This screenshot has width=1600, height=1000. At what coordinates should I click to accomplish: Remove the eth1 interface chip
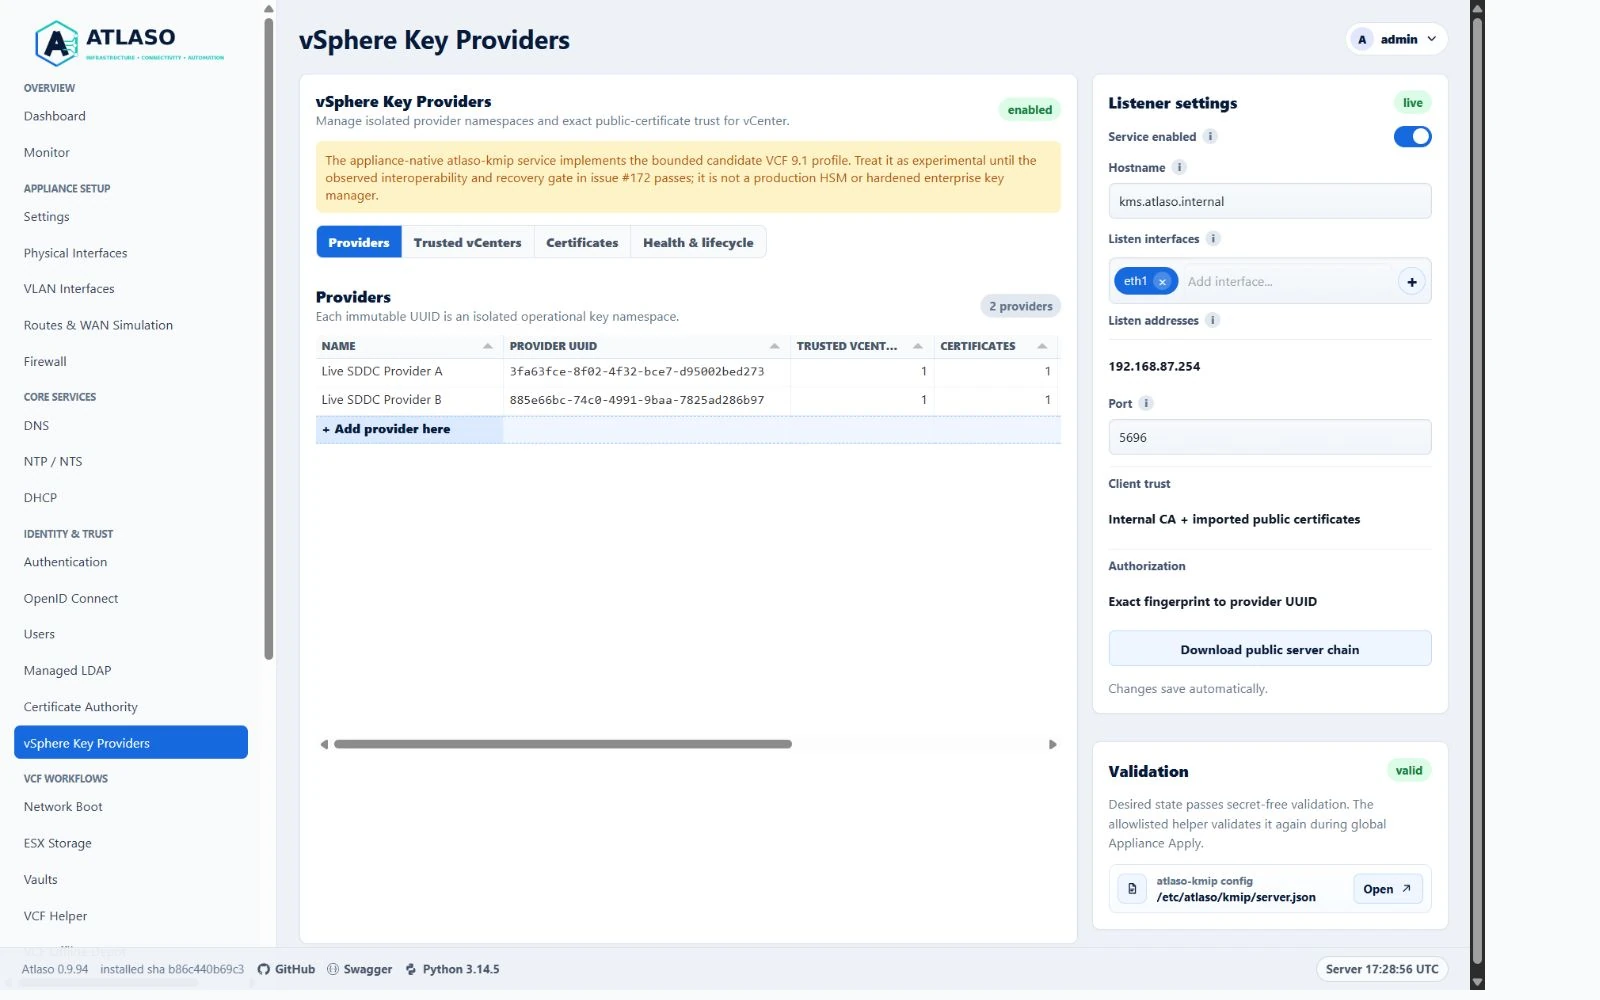coord(1162,282)
